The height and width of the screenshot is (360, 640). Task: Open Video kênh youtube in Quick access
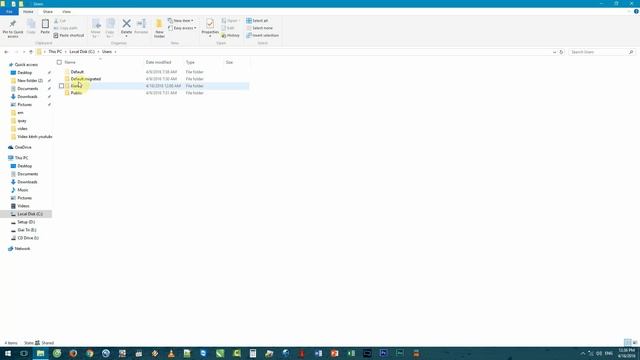point(35,137)
